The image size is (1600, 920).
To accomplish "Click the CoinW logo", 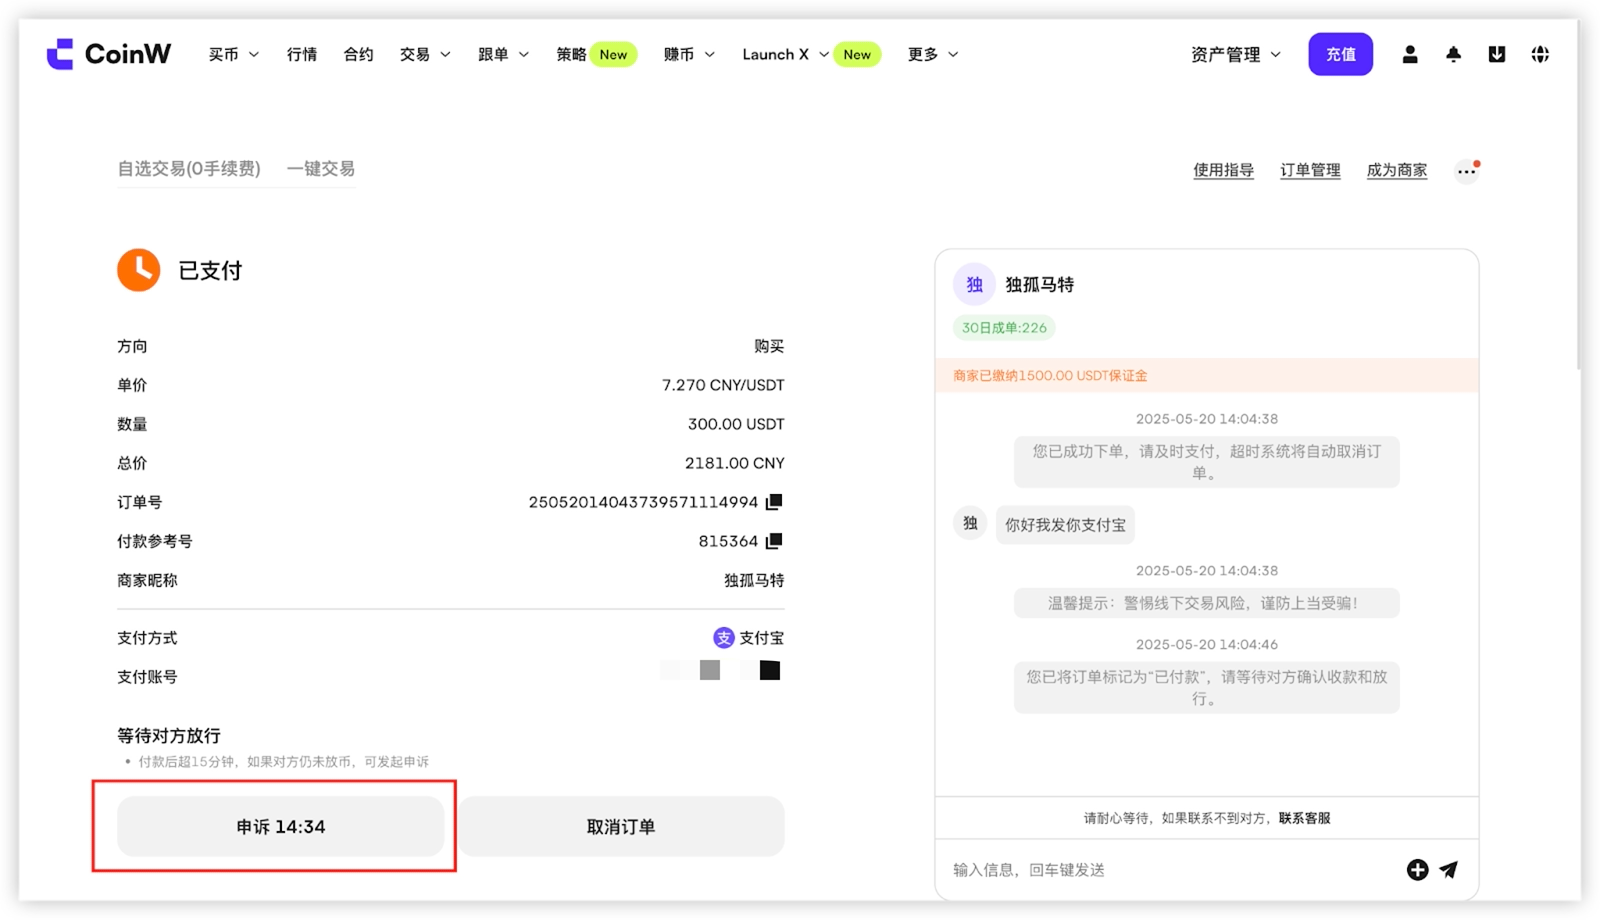I will (109, 54).
